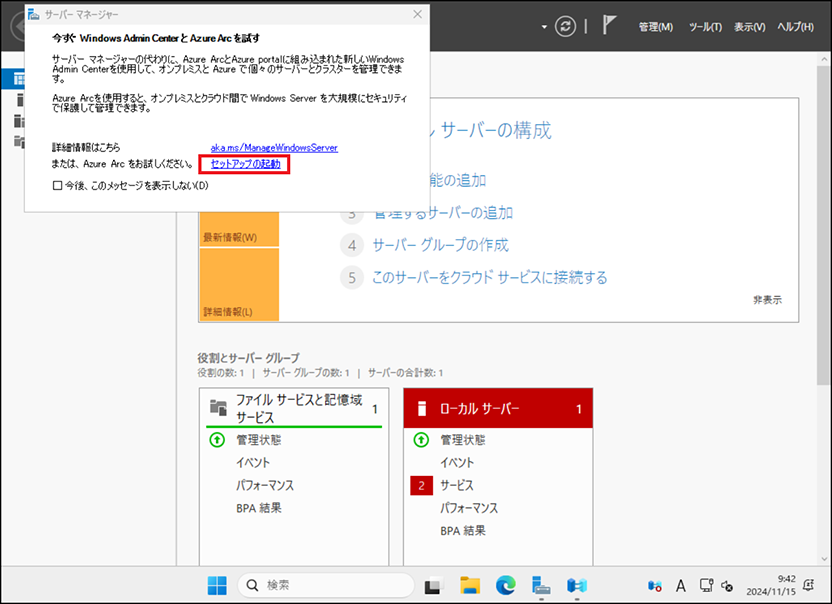The width and height of the screenshot is (832, 604).
Task: Open the notification center tray icon
Action: [x=809, y=585]
